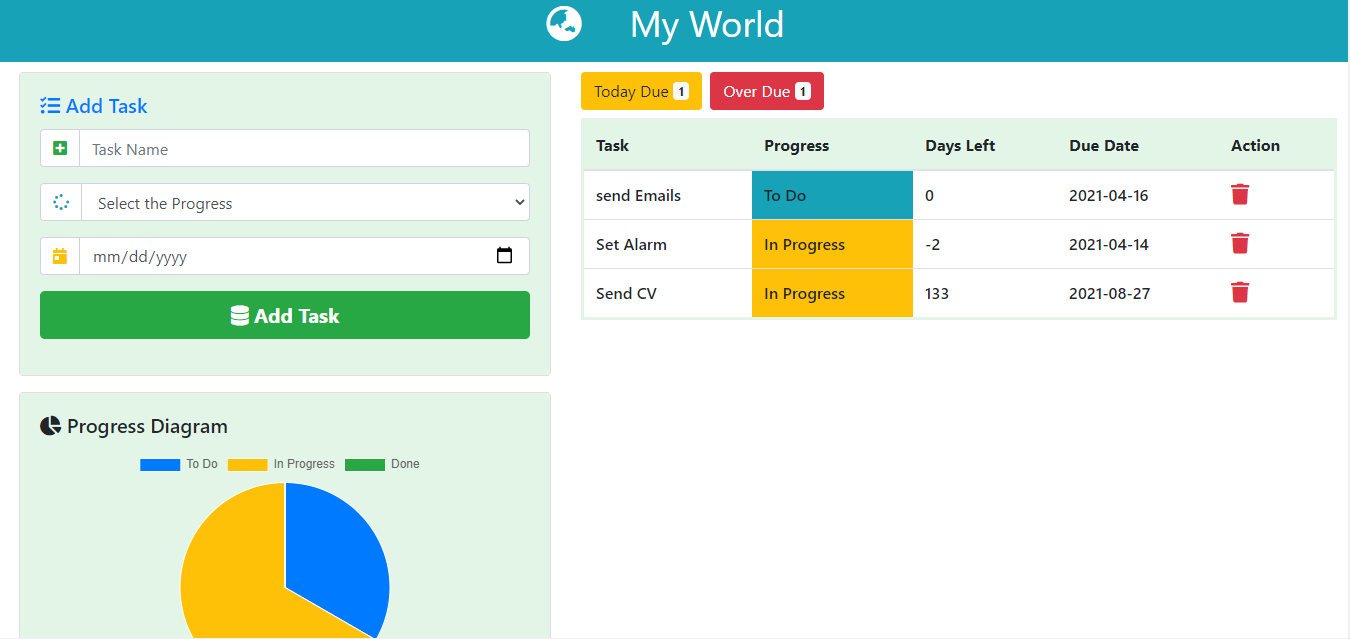Select the Send CV task name
1350x639 pixels.
click(626, 293)
